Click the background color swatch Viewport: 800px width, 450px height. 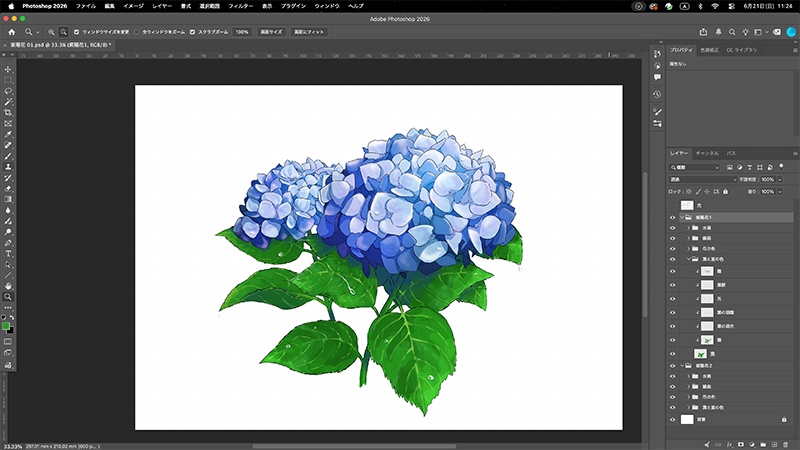pyautogui.click(x=11, y=330)
